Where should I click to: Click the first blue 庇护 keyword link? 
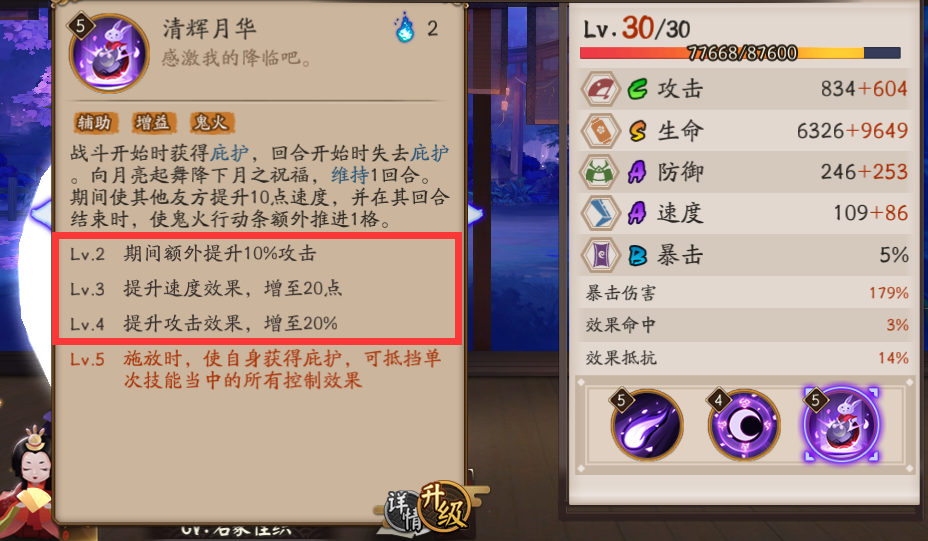click(x=230, y=153)
